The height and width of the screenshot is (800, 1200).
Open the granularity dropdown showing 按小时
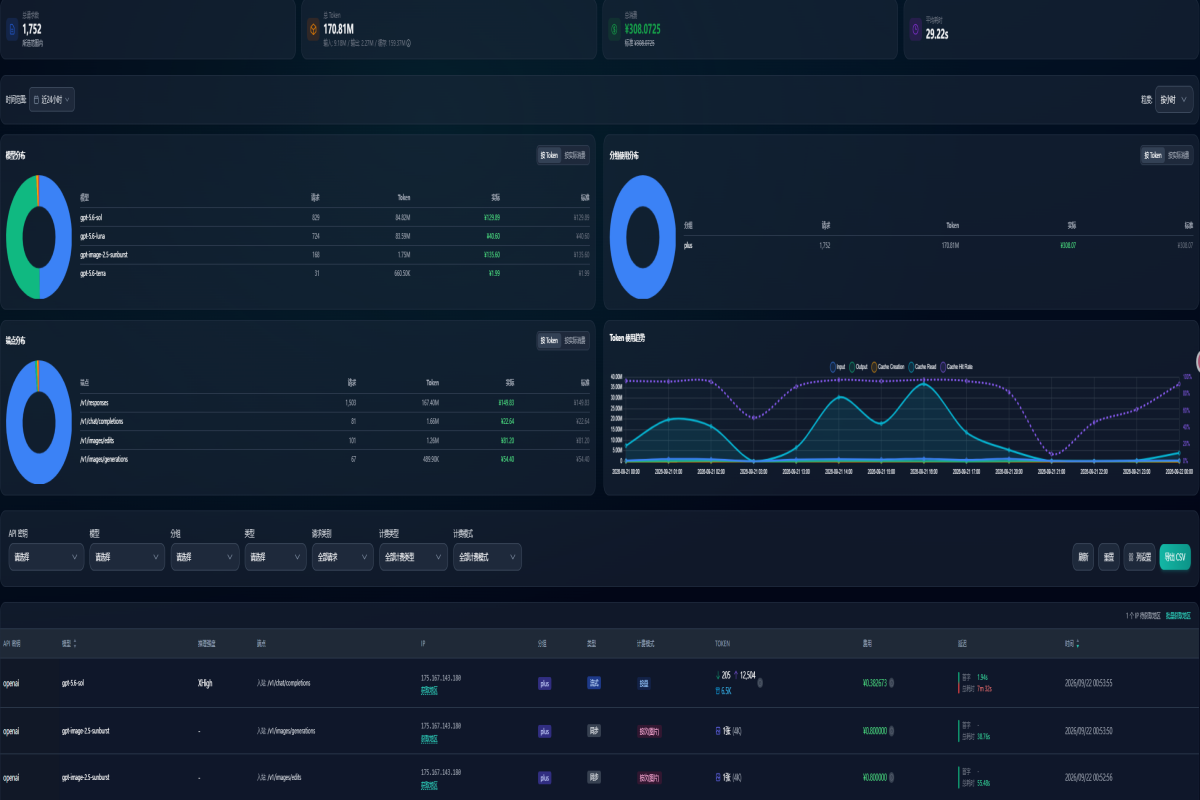(1175, 100)
